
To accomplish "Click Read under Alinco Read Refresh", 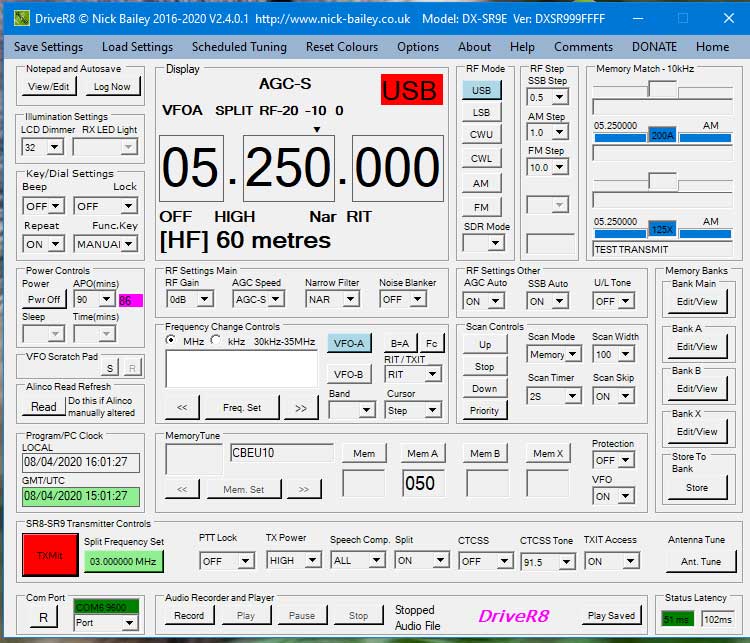I will (44, 407).
